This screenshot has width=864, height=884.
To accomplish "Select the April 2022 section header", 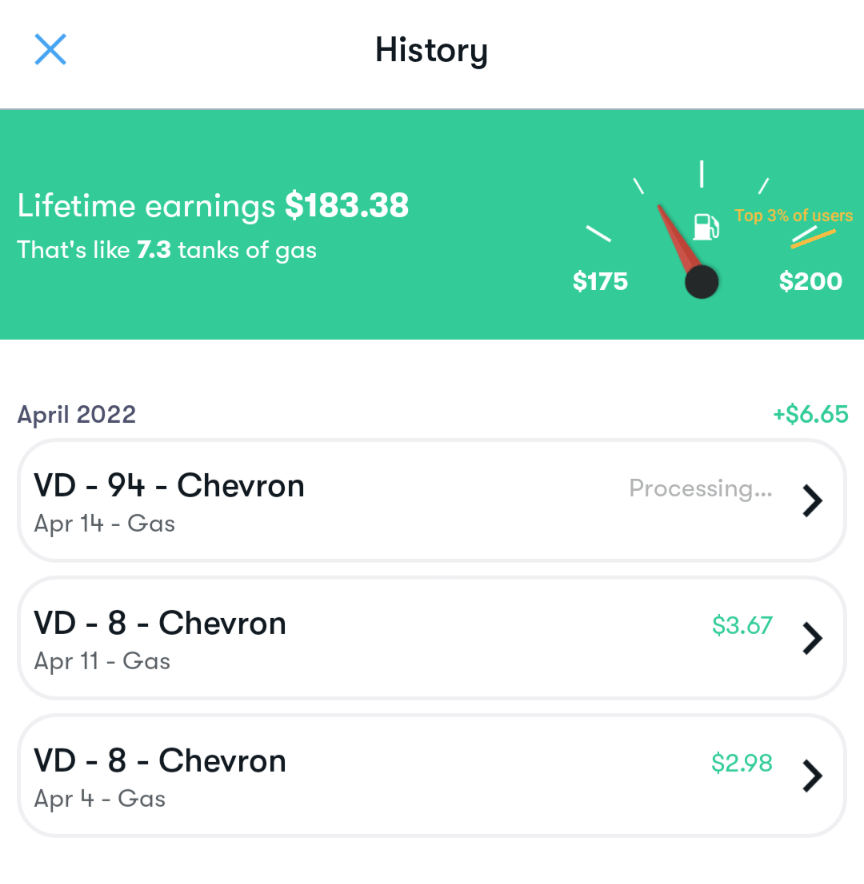I will pos(77,414).
